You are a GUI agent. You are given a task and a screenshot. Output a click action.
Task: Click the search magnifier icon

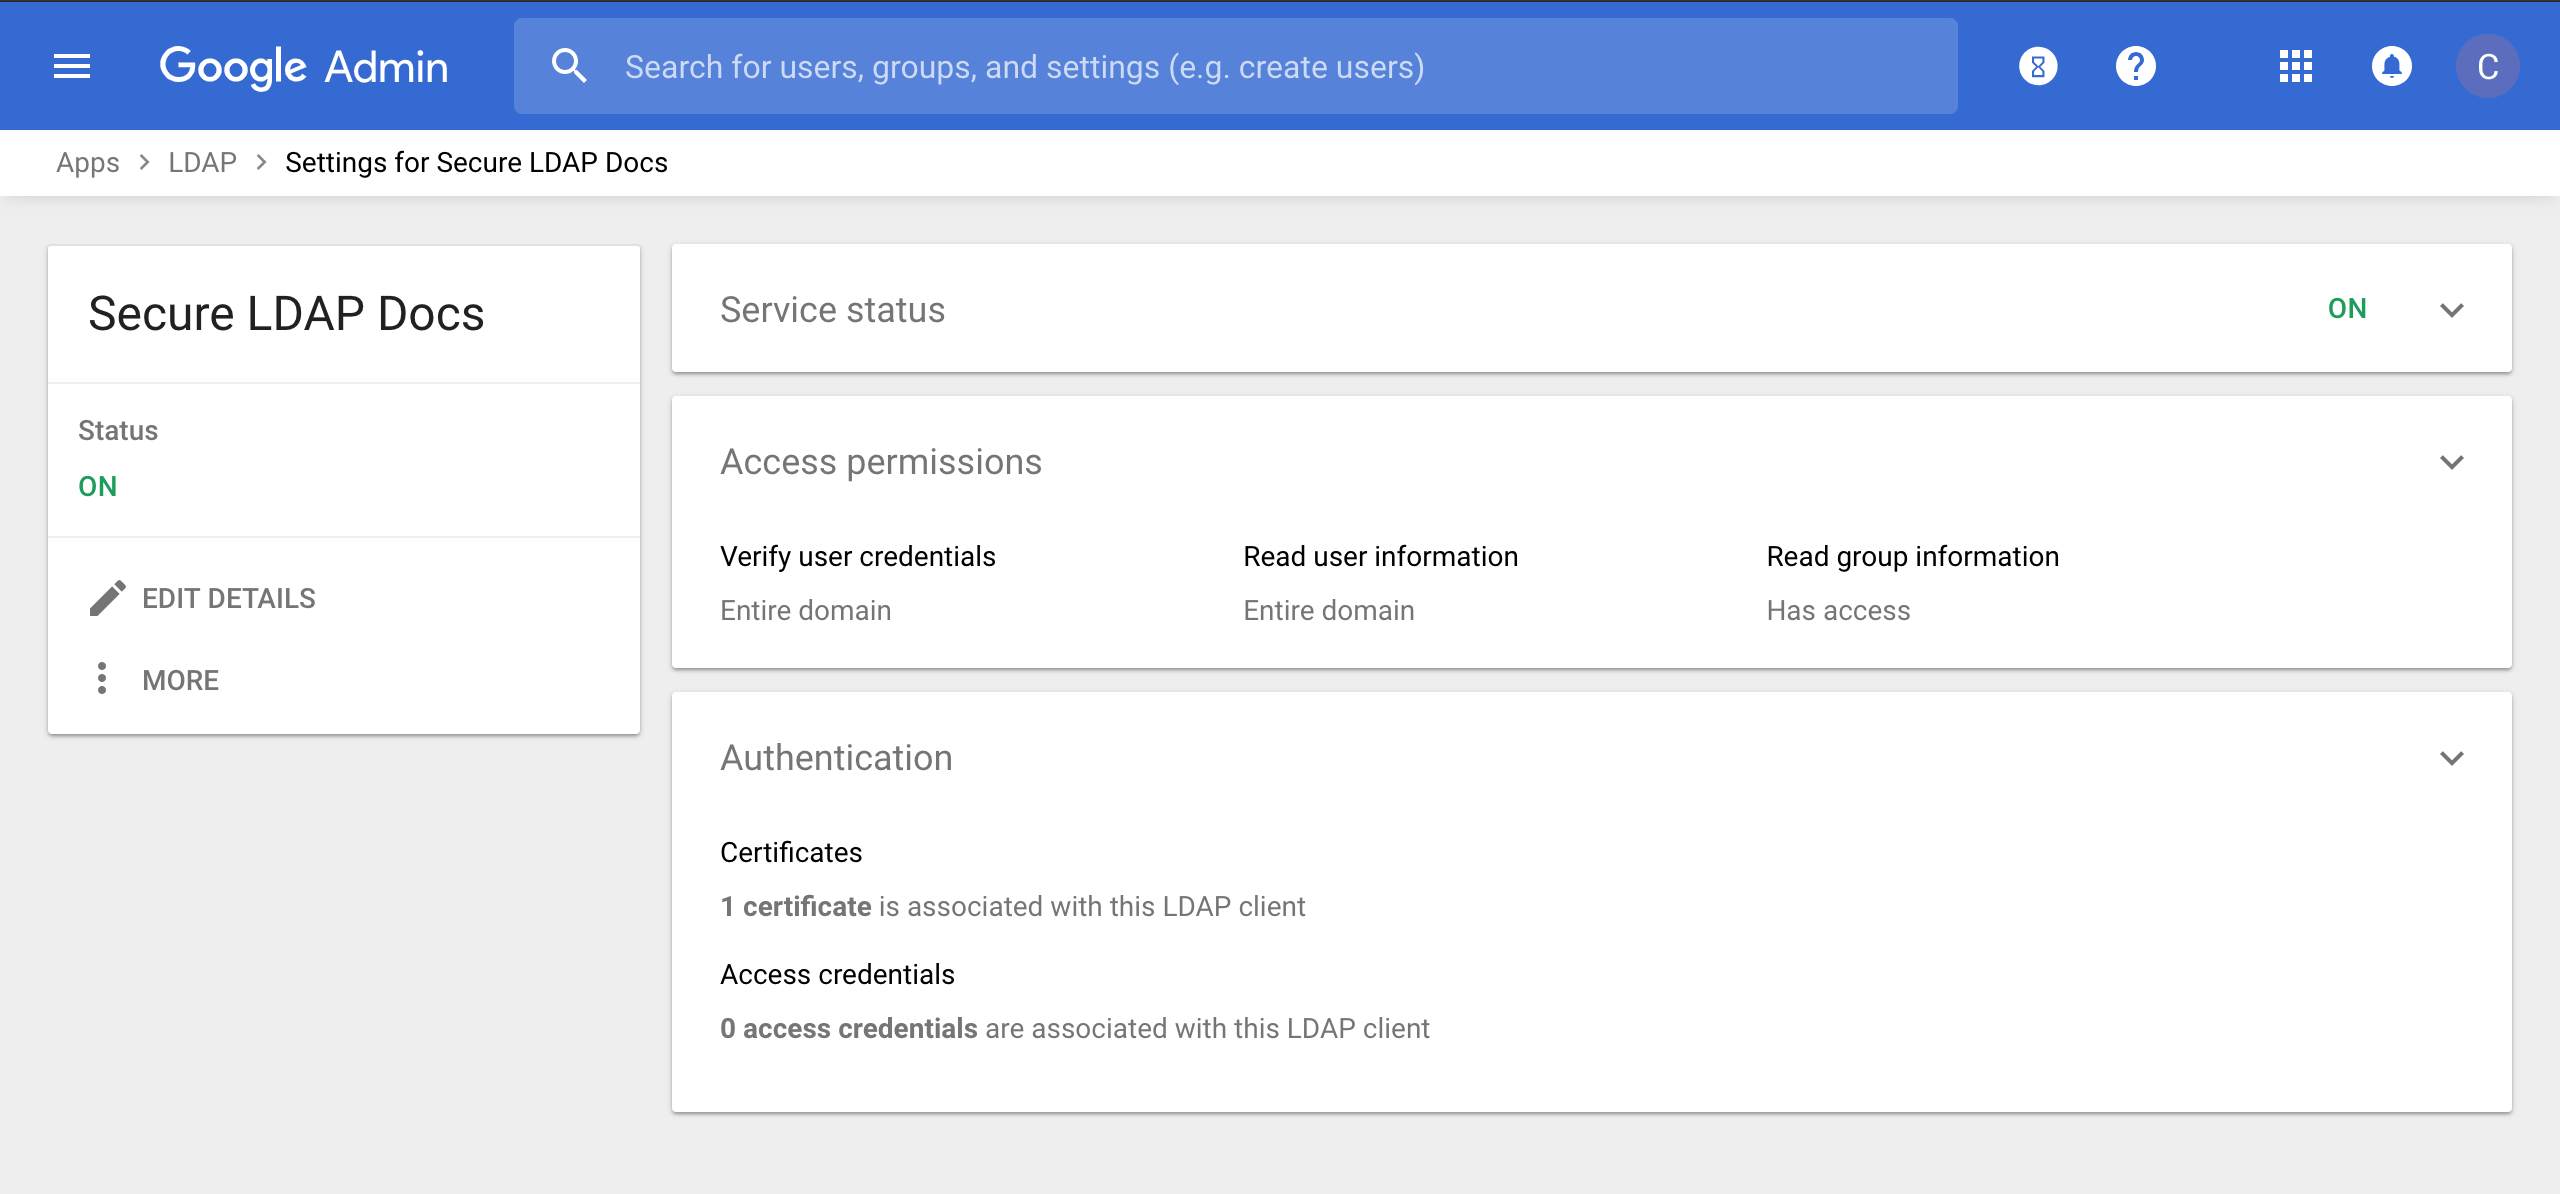(x=569, y=67)
